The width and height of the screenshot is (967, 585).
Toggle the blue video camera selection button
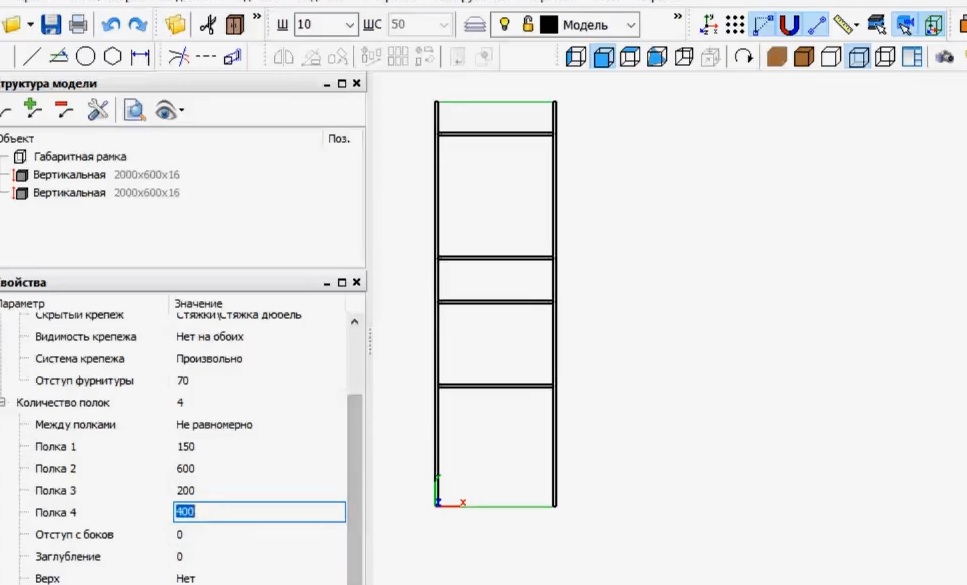(x=906, y=25)
